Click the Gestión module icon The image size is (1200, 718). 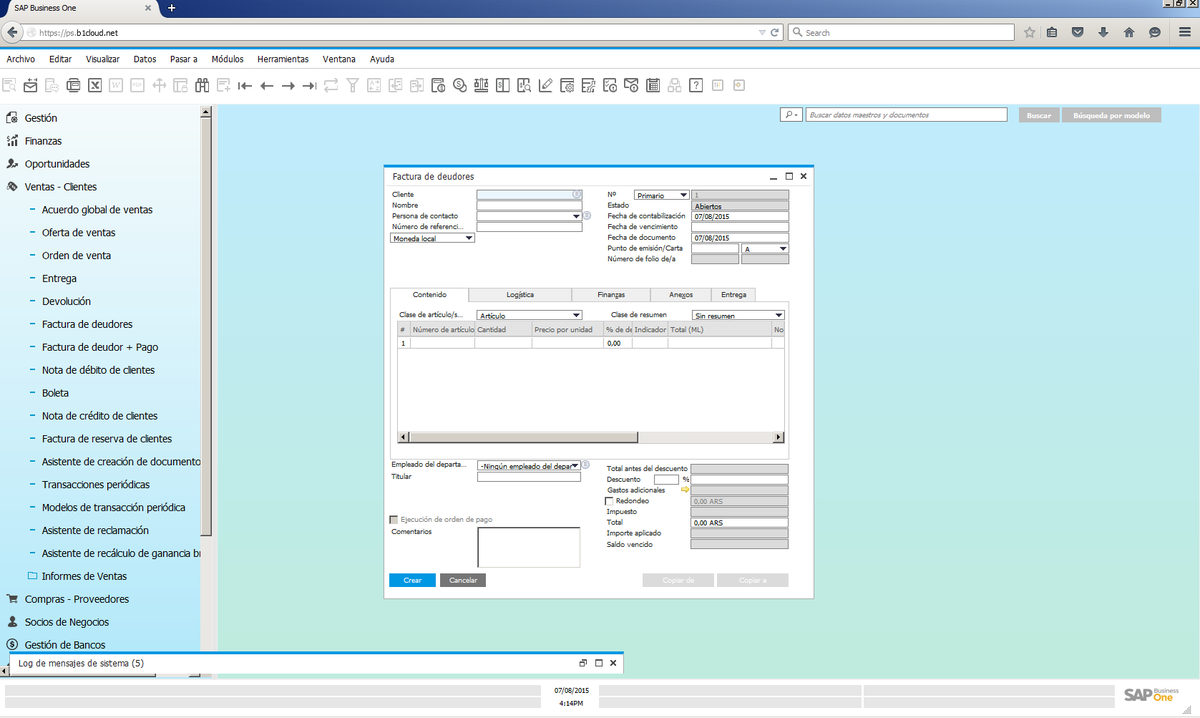coord(13,118)
